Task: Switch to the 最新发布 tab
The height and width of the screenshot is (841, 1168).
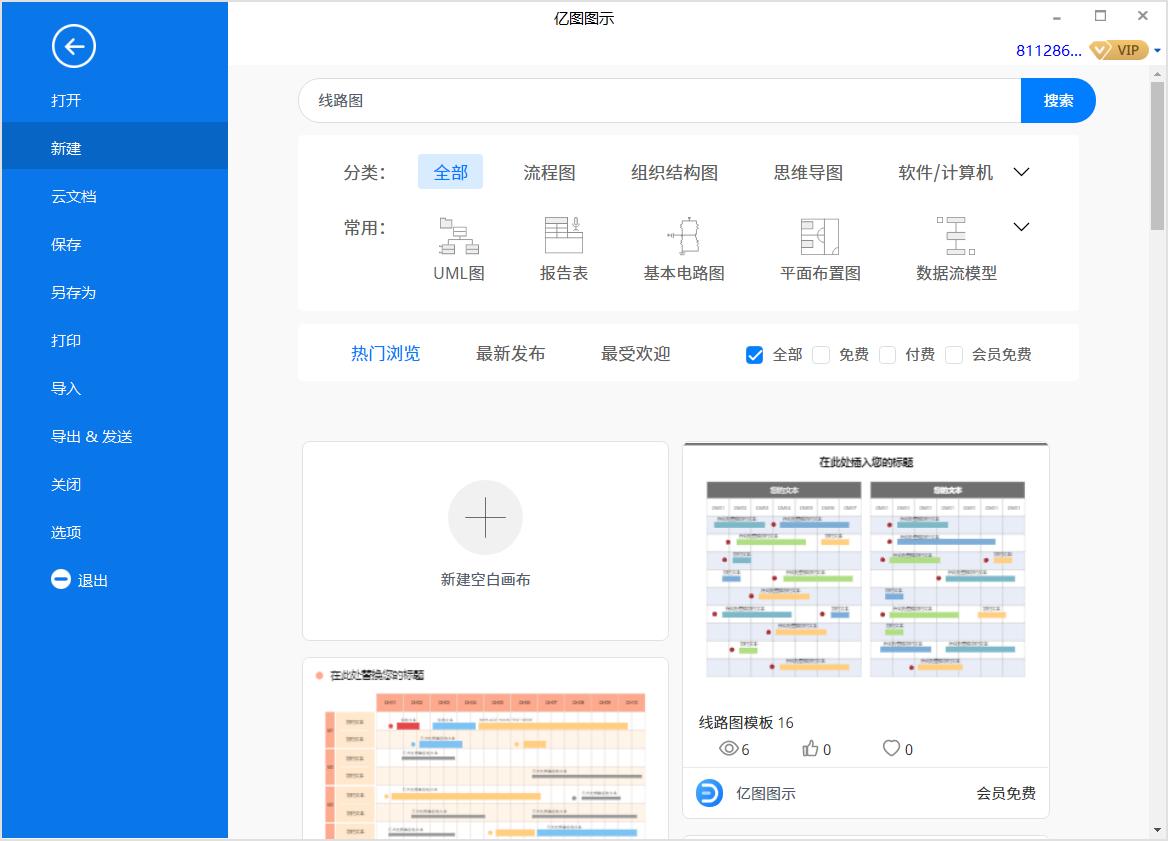Action: coord(510,353)
